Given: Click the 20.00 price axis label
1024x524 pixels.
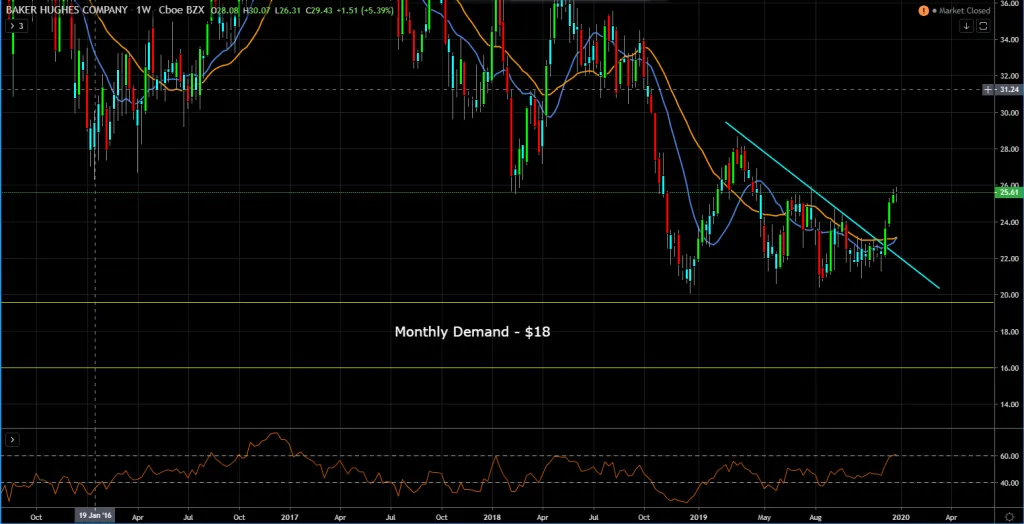Looking at the screenshot, I should point(1010,295).
